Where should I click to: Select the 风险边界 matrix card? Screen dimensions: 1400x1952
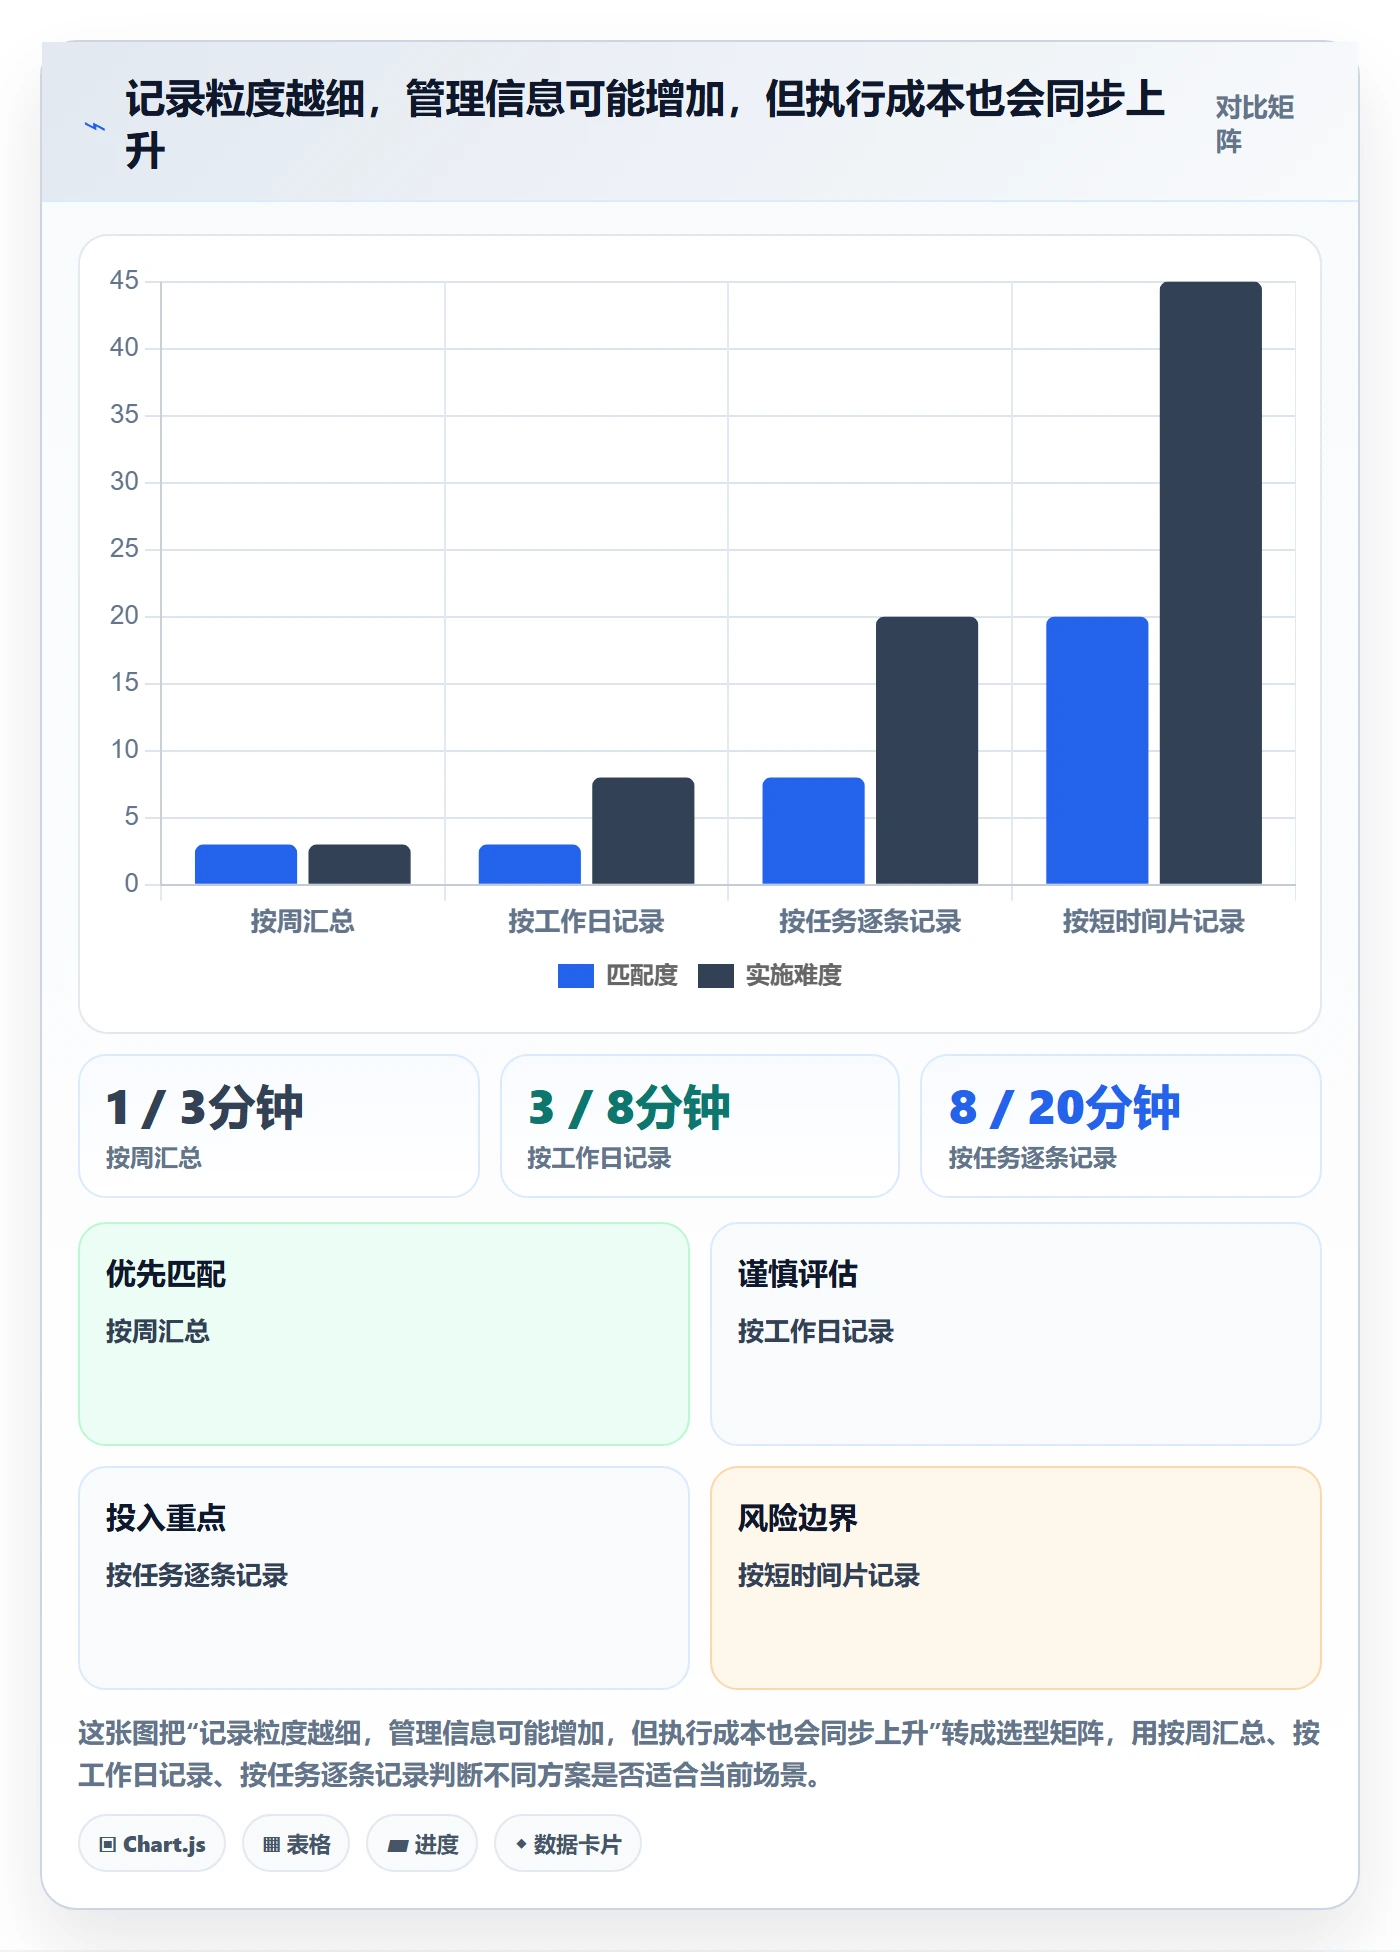click(x=1016, y=1578)
